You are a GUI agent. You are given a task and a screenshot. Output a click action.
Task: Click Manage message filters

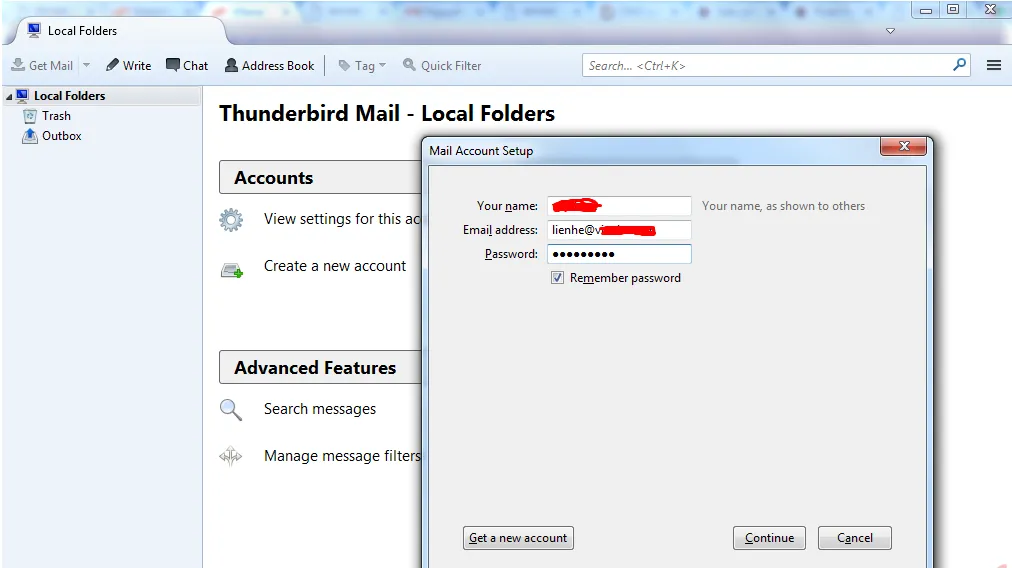pyautogui.click(x=342, y=456)
